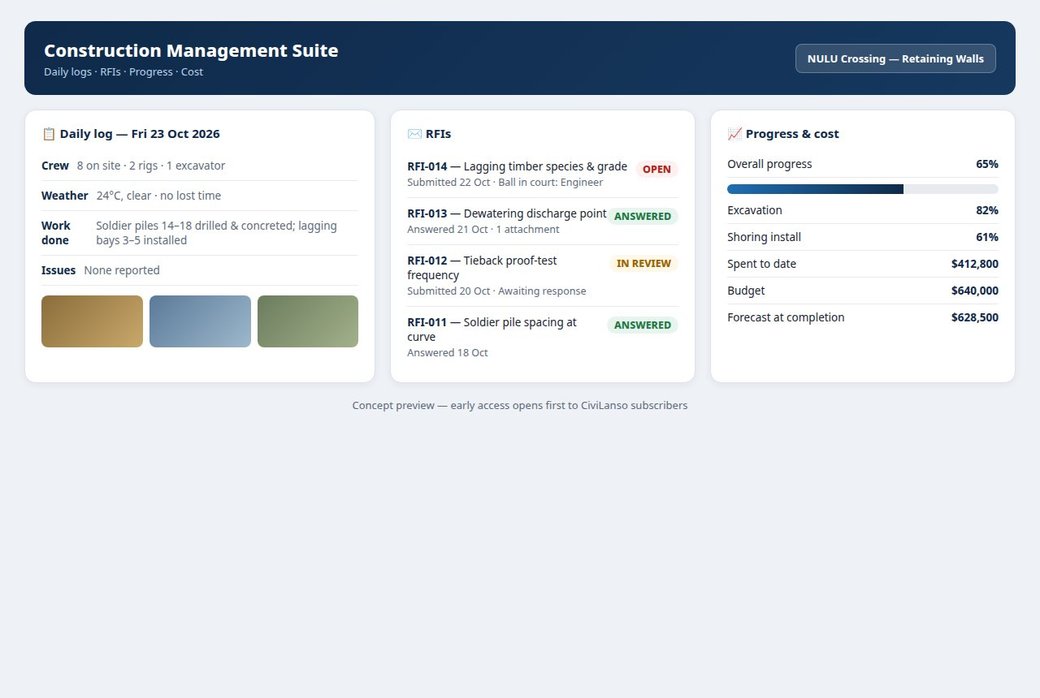Click the ANSWERED badge on RFI-011
This screenshot has width=1040, height=698.
(643, 325)
